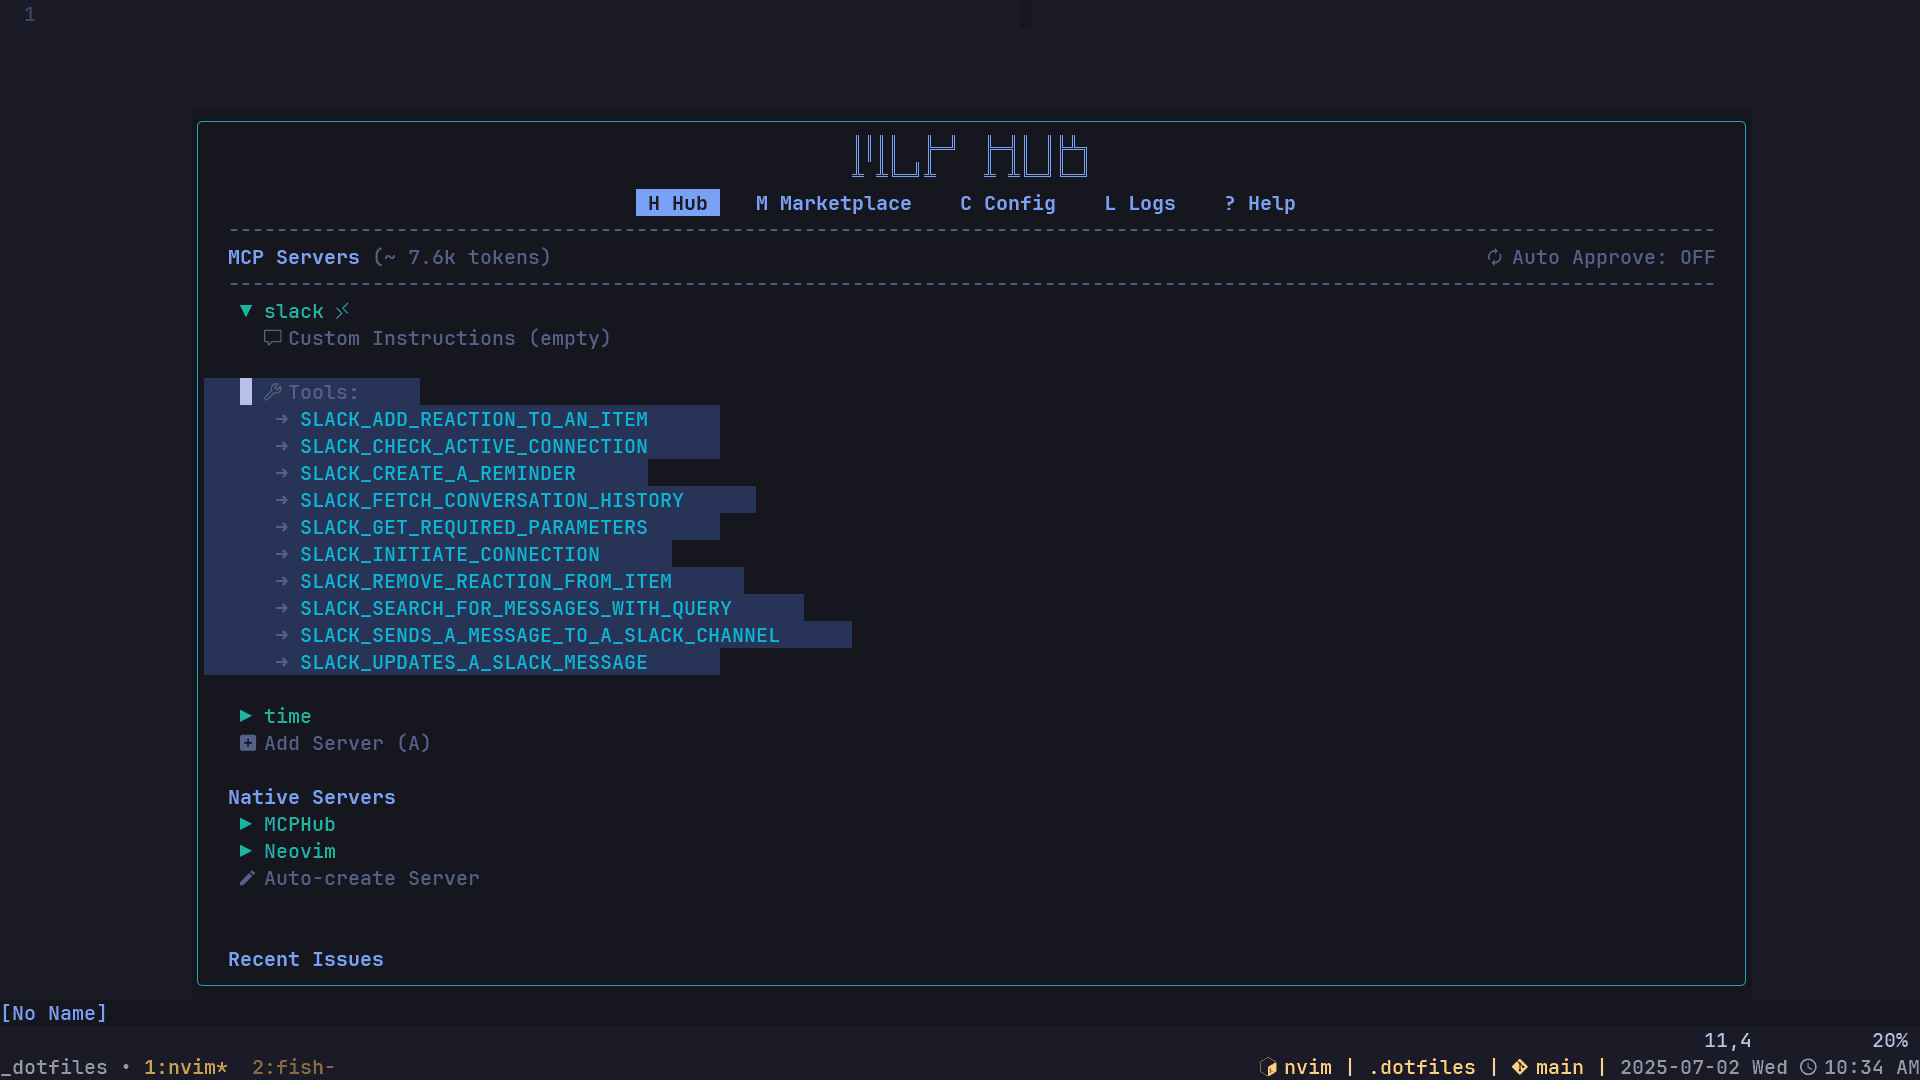Click the refresh icon beside Auto Approve

pos(1494,257)
